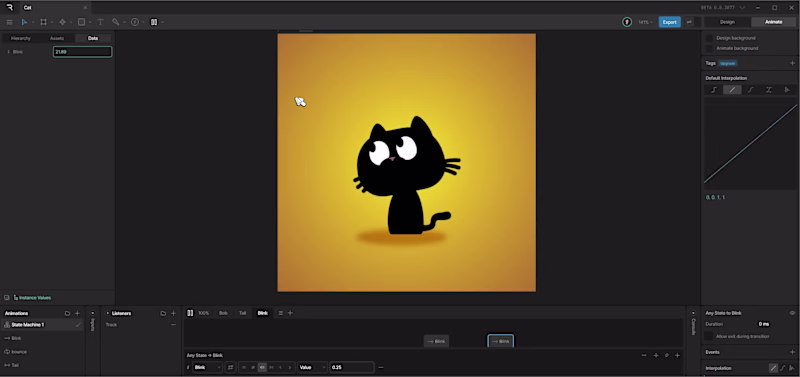Select the Artboard frame tool
The image size is (800, 377).
(43, 22)
